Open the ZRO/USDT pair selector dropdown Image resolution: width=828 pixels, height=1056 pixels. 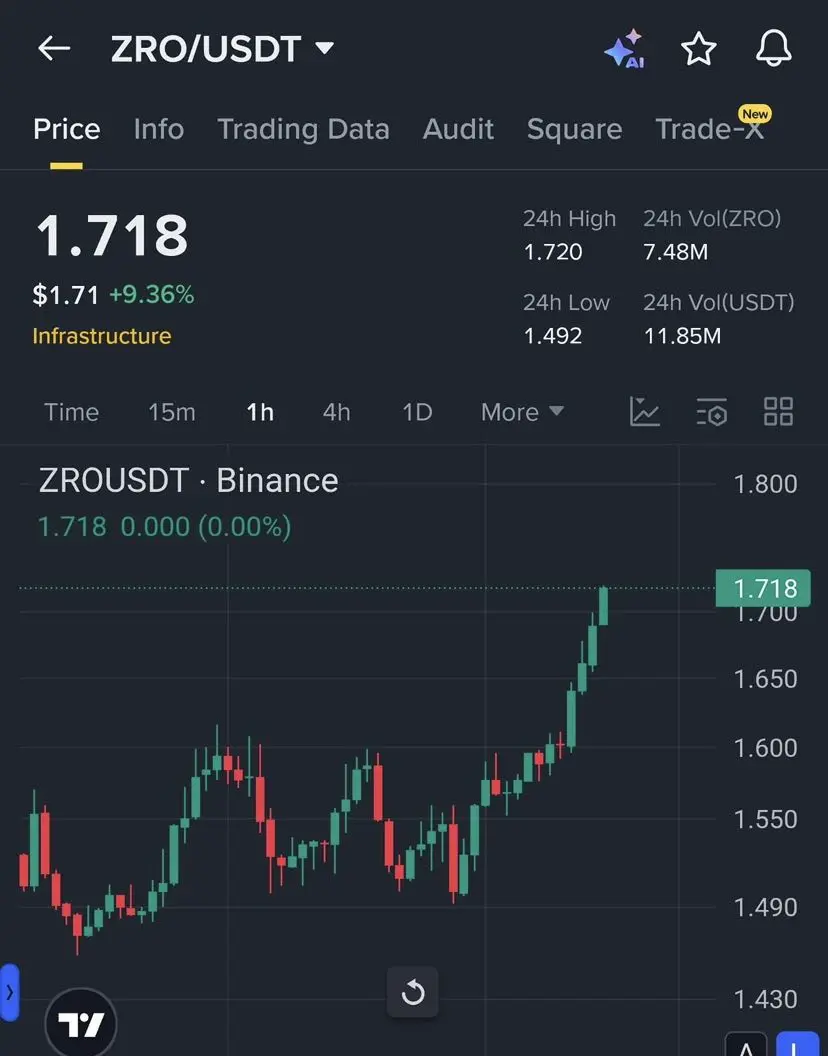pyautogui.click(x=222, y=48)
